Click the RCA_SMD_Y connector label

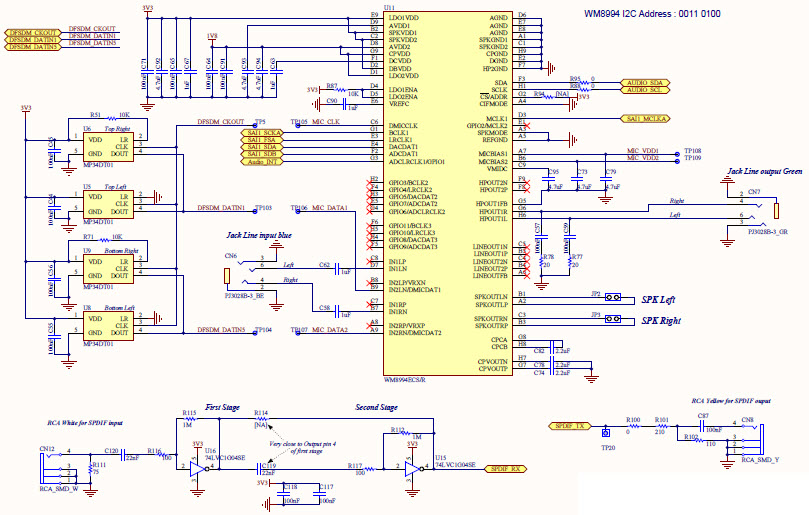point(760,460)
